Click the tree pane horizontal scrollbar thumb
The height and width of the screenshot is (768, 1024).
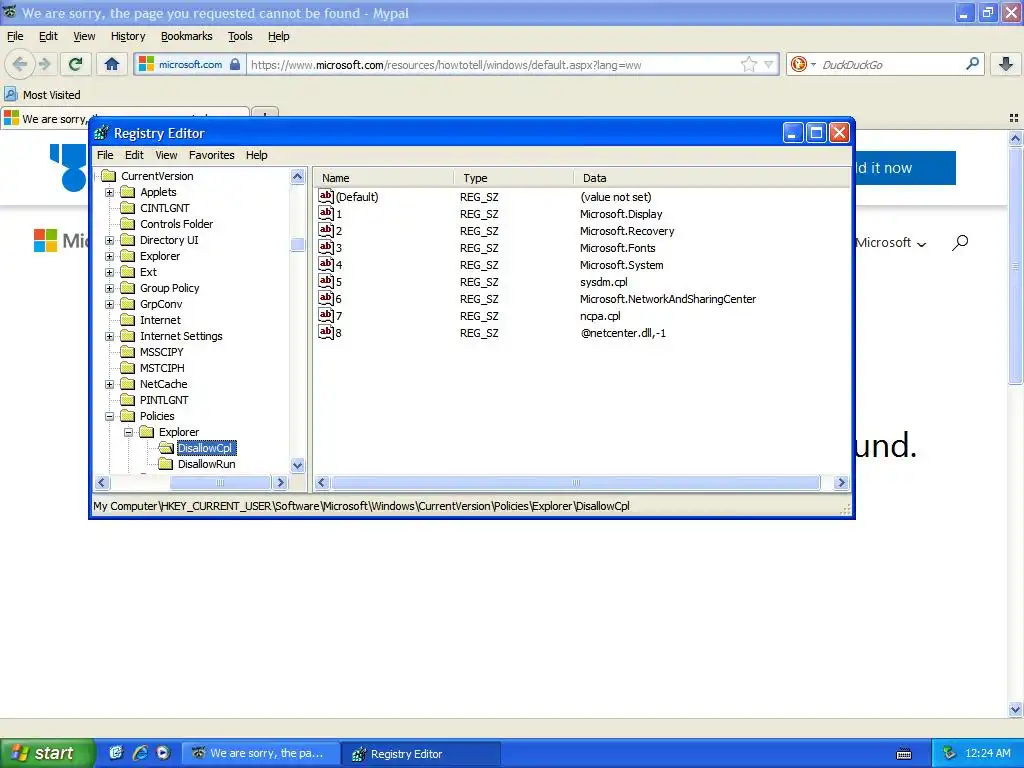click(x=220, y=483)
